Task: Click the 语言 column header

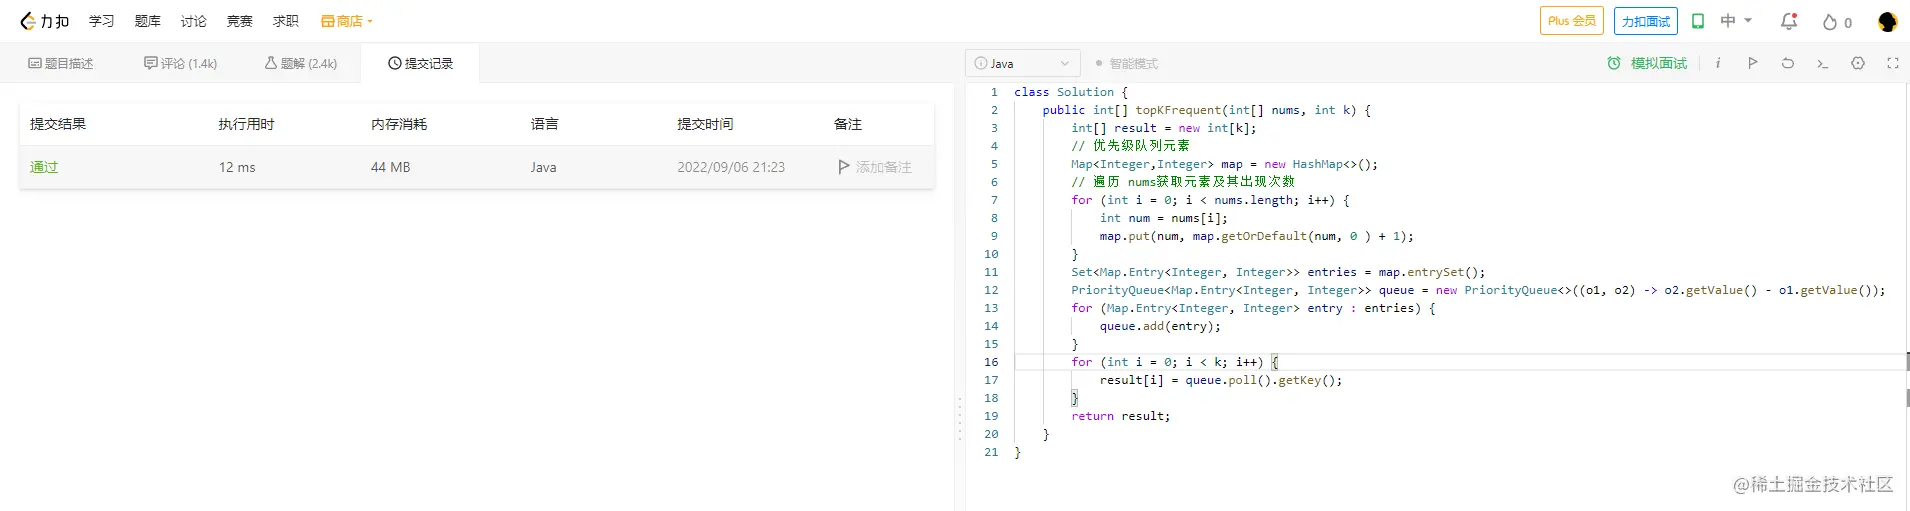Action: tap(545, 124)
